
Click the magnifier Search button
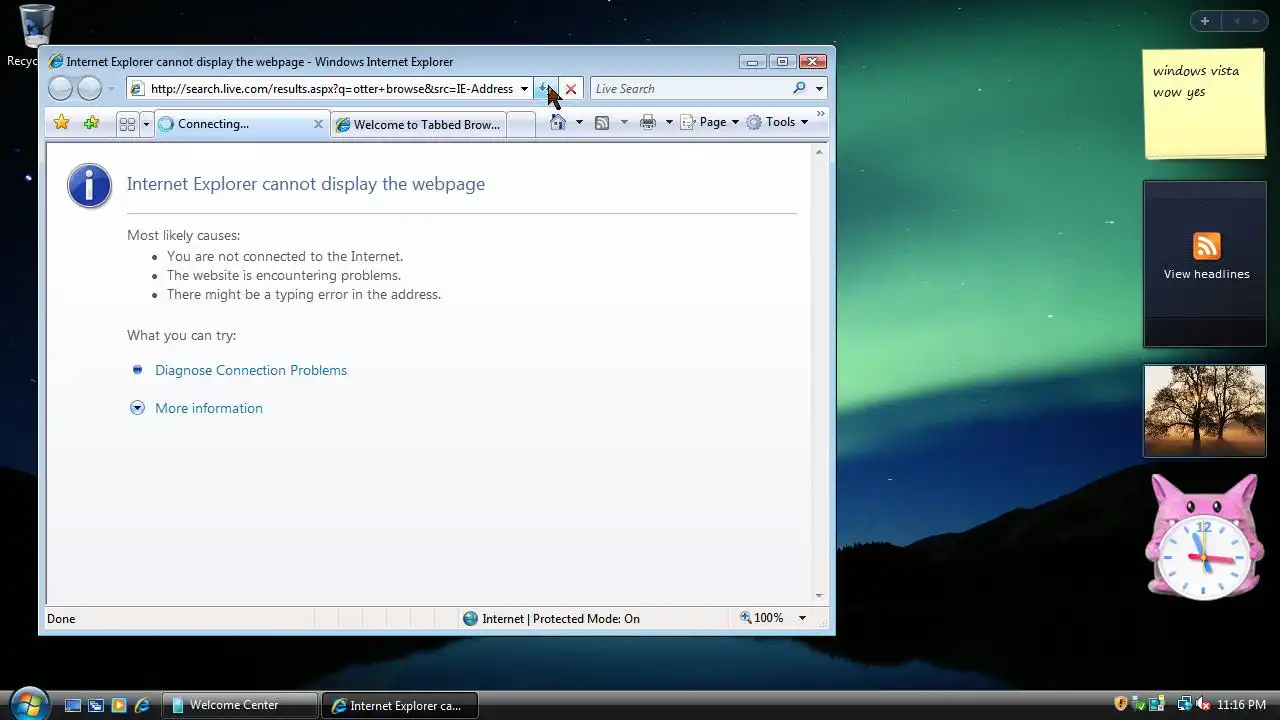pyautogui.click(x=799, y=89)
